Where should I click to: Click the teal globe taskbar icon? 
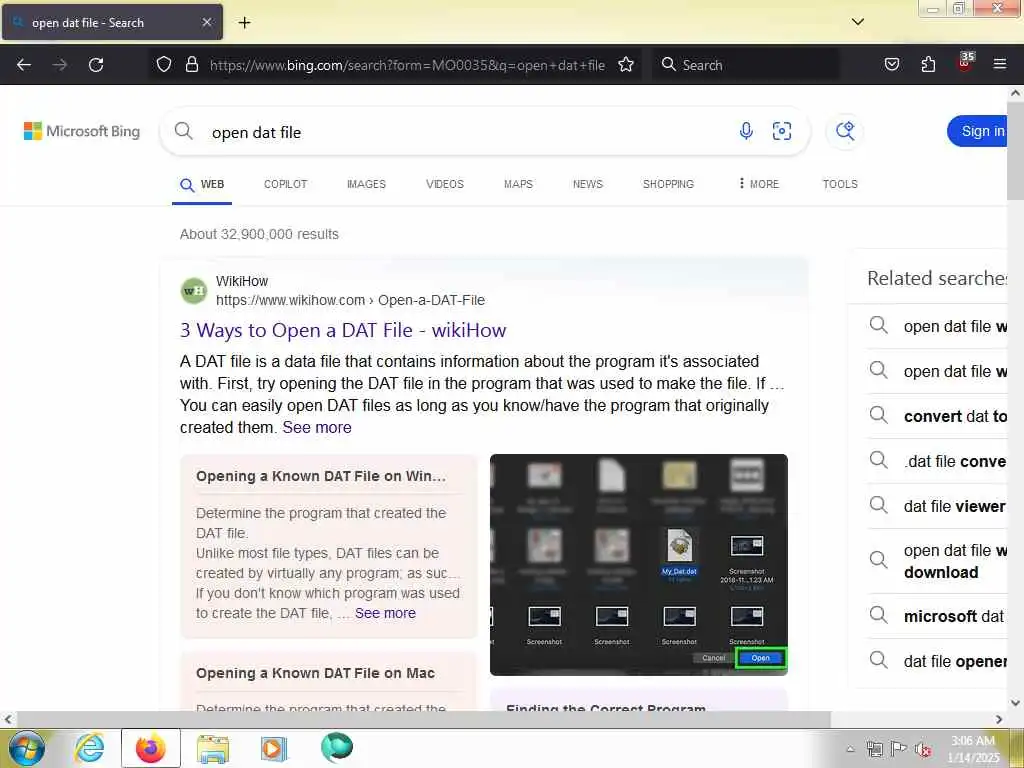[x=337, y=747]
